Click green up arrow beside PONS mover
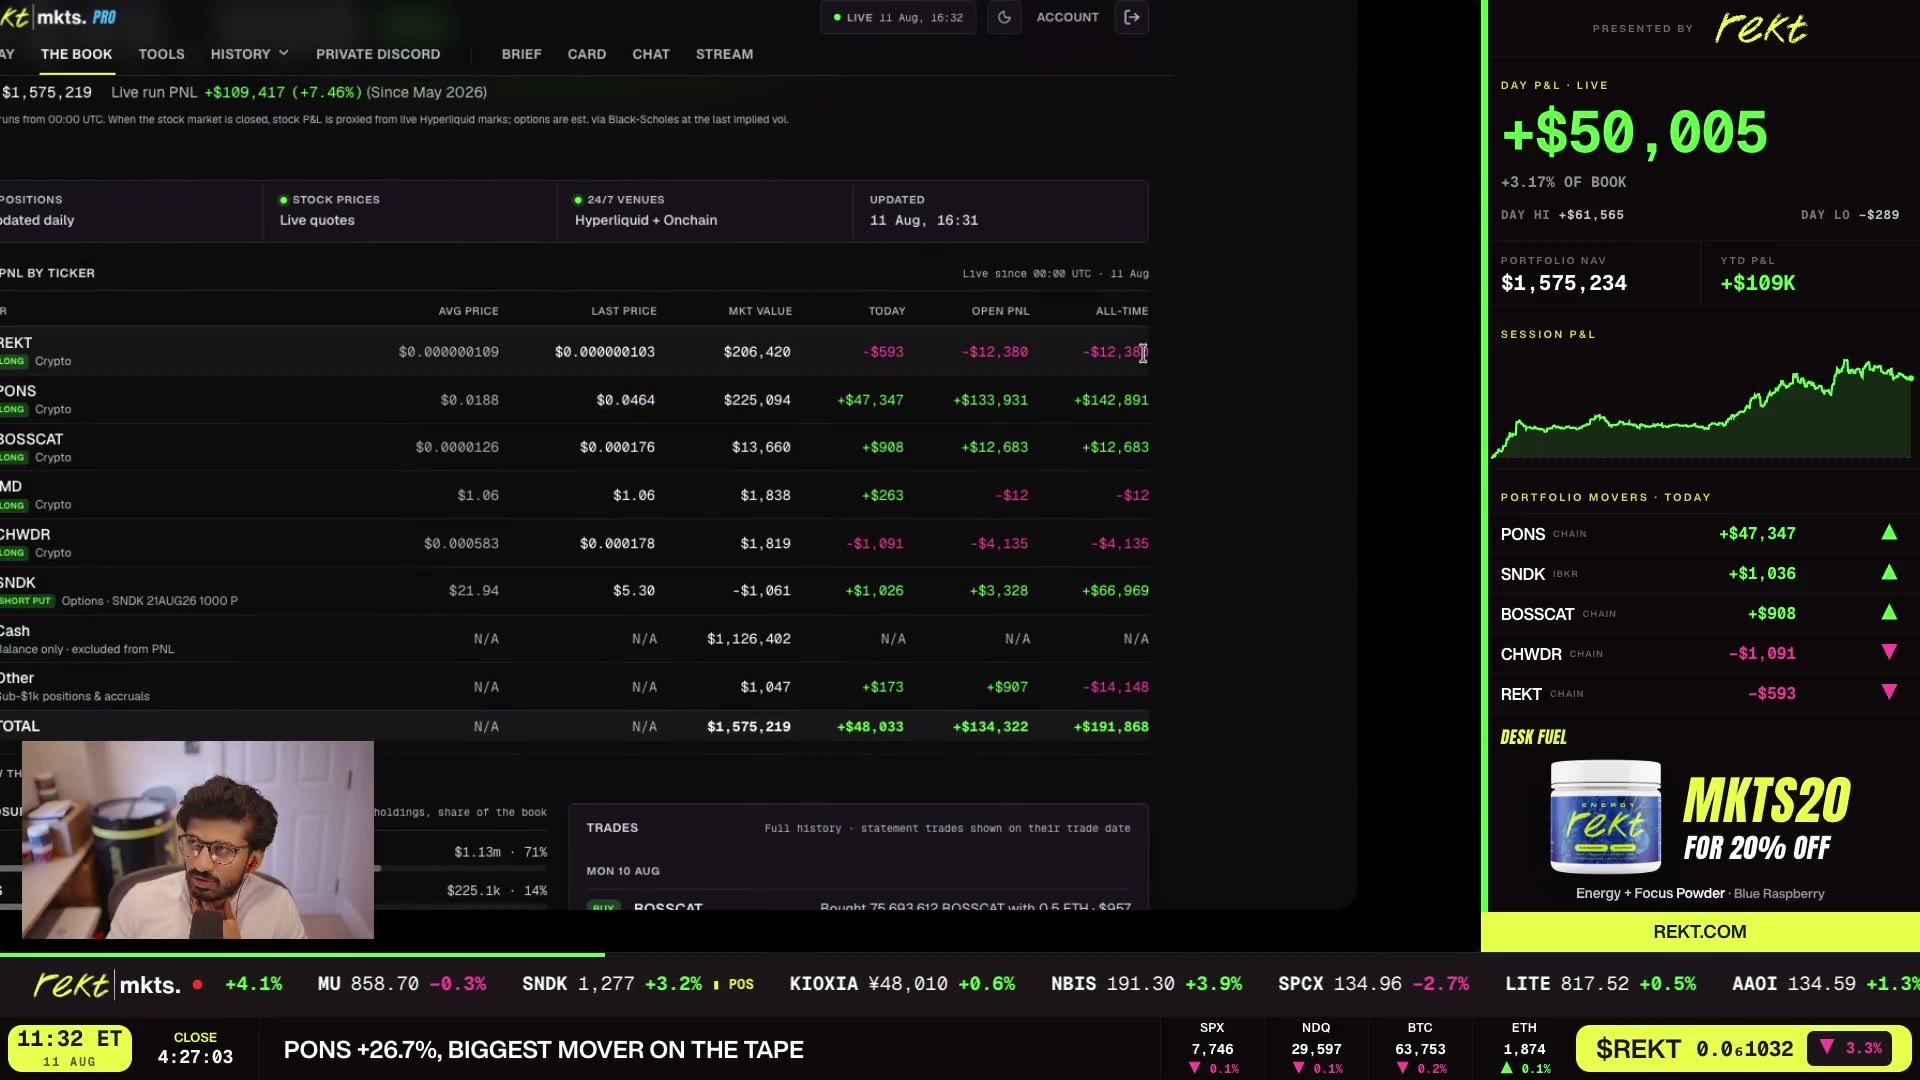 (x=1889, y=533)
